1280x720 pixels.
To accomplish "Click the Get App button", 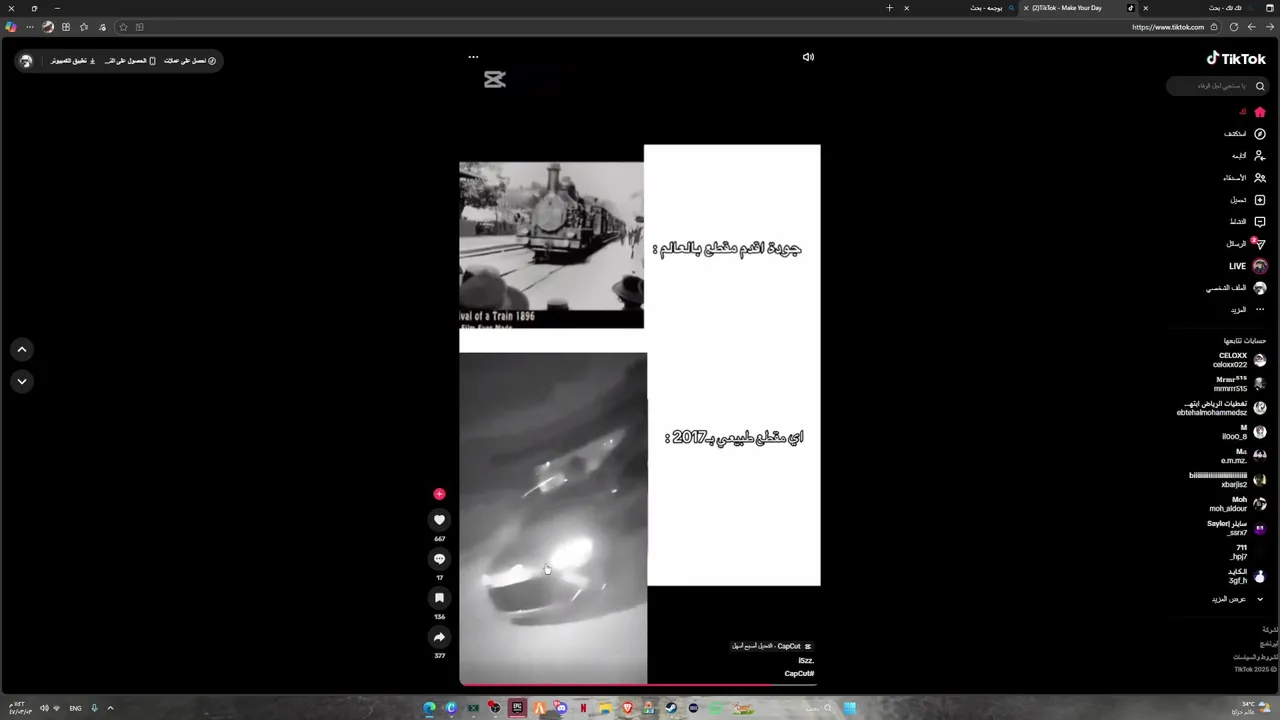I will pyautogui.click(x=131, y=61).
